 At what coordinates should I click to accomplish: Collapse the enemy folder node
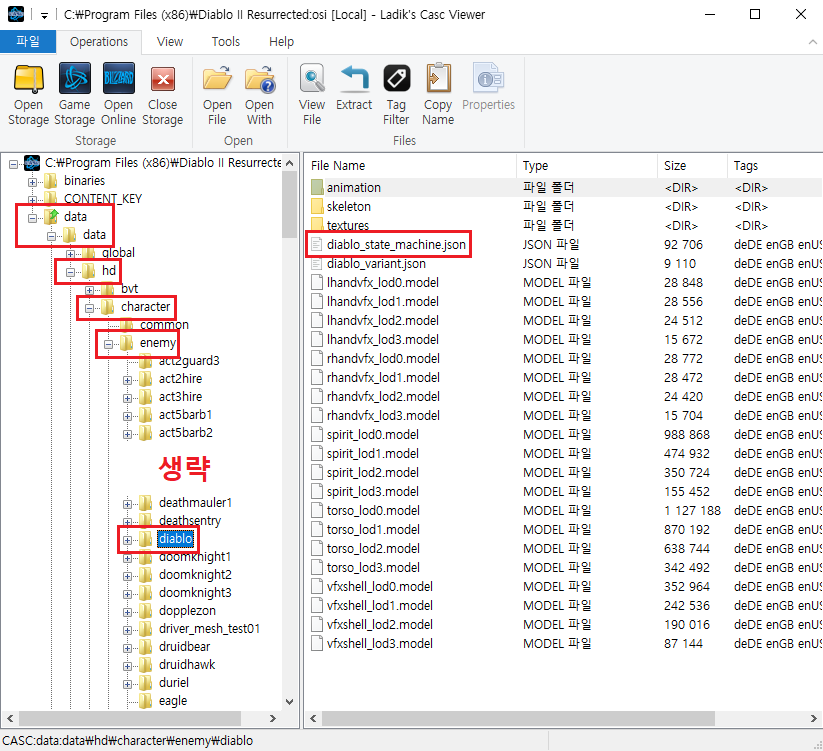[x=108, y=344]
